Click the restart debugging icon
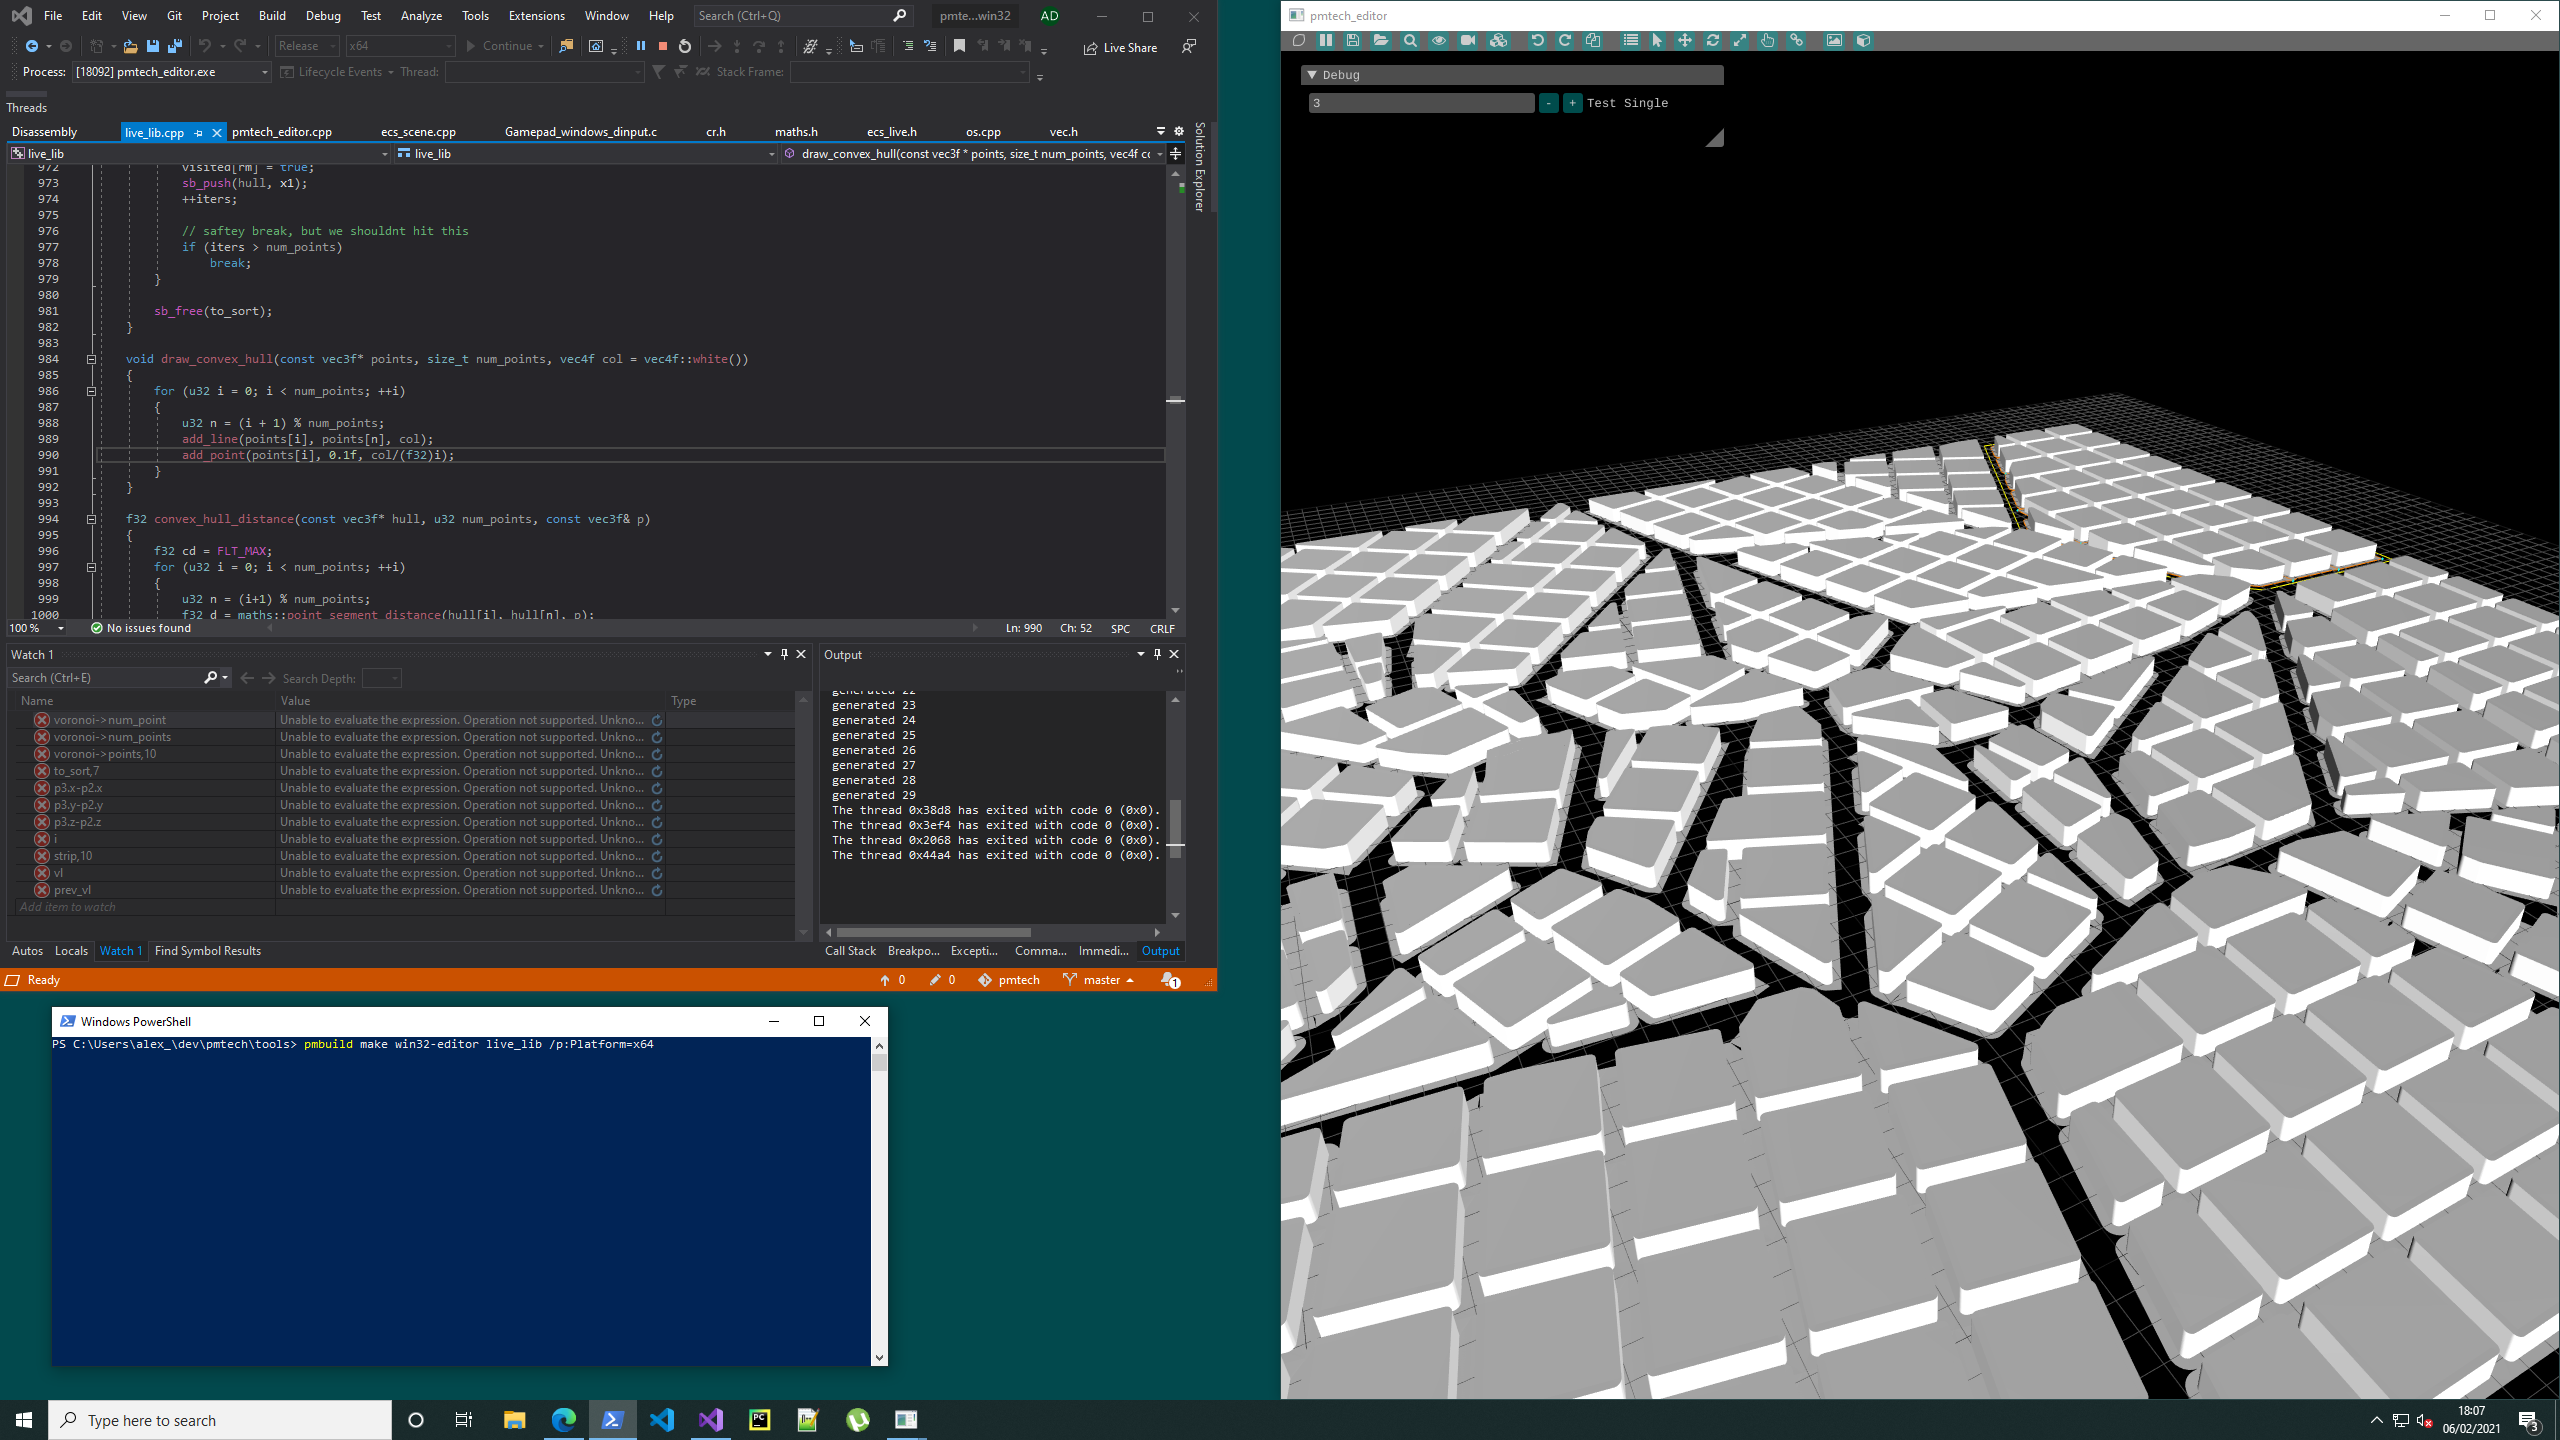 point(685,46)
